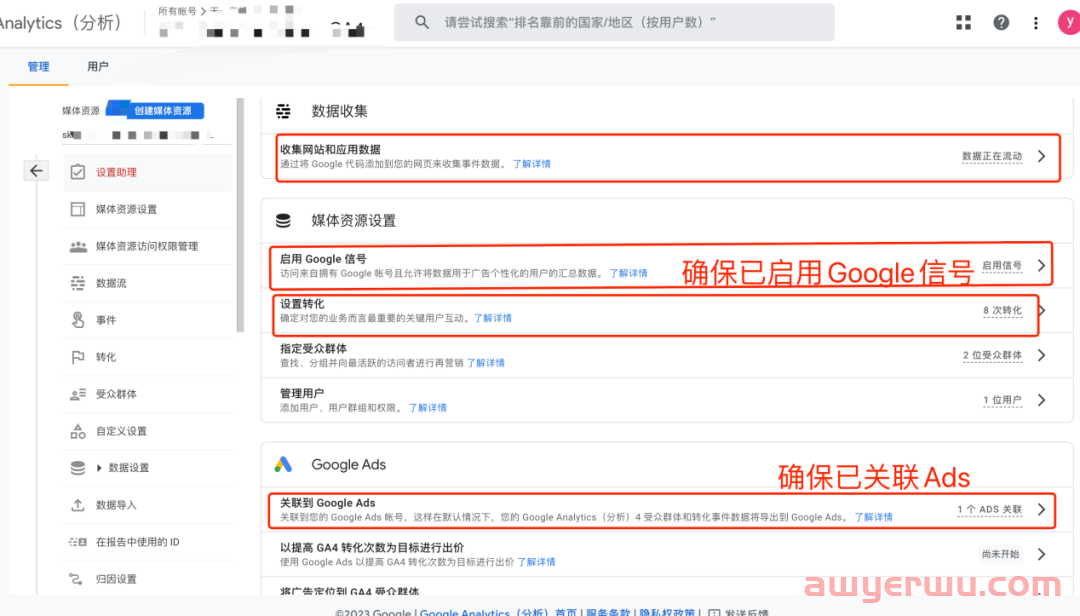Expand the 关联到 Google Ads row chevron
1080x616 pixels.
[1041, 509]
